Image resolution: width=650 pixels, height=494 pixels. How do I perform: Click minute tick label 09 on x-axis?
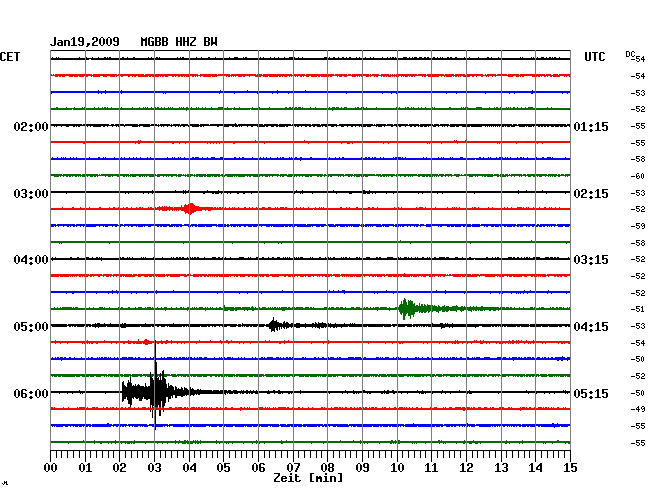tap(362, 467)
